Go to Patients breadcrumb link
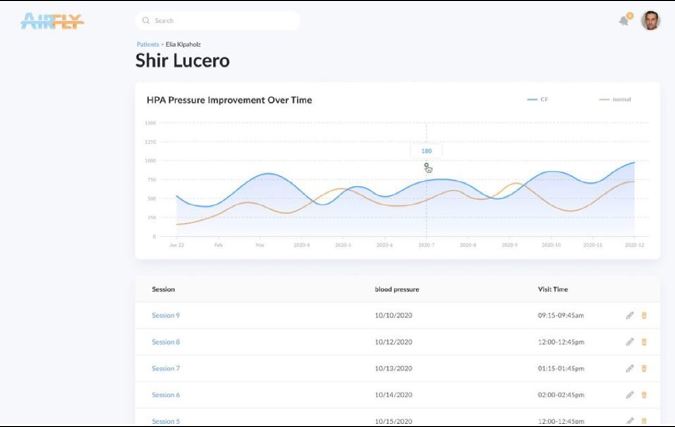675x427 pixels. point(147,44)
